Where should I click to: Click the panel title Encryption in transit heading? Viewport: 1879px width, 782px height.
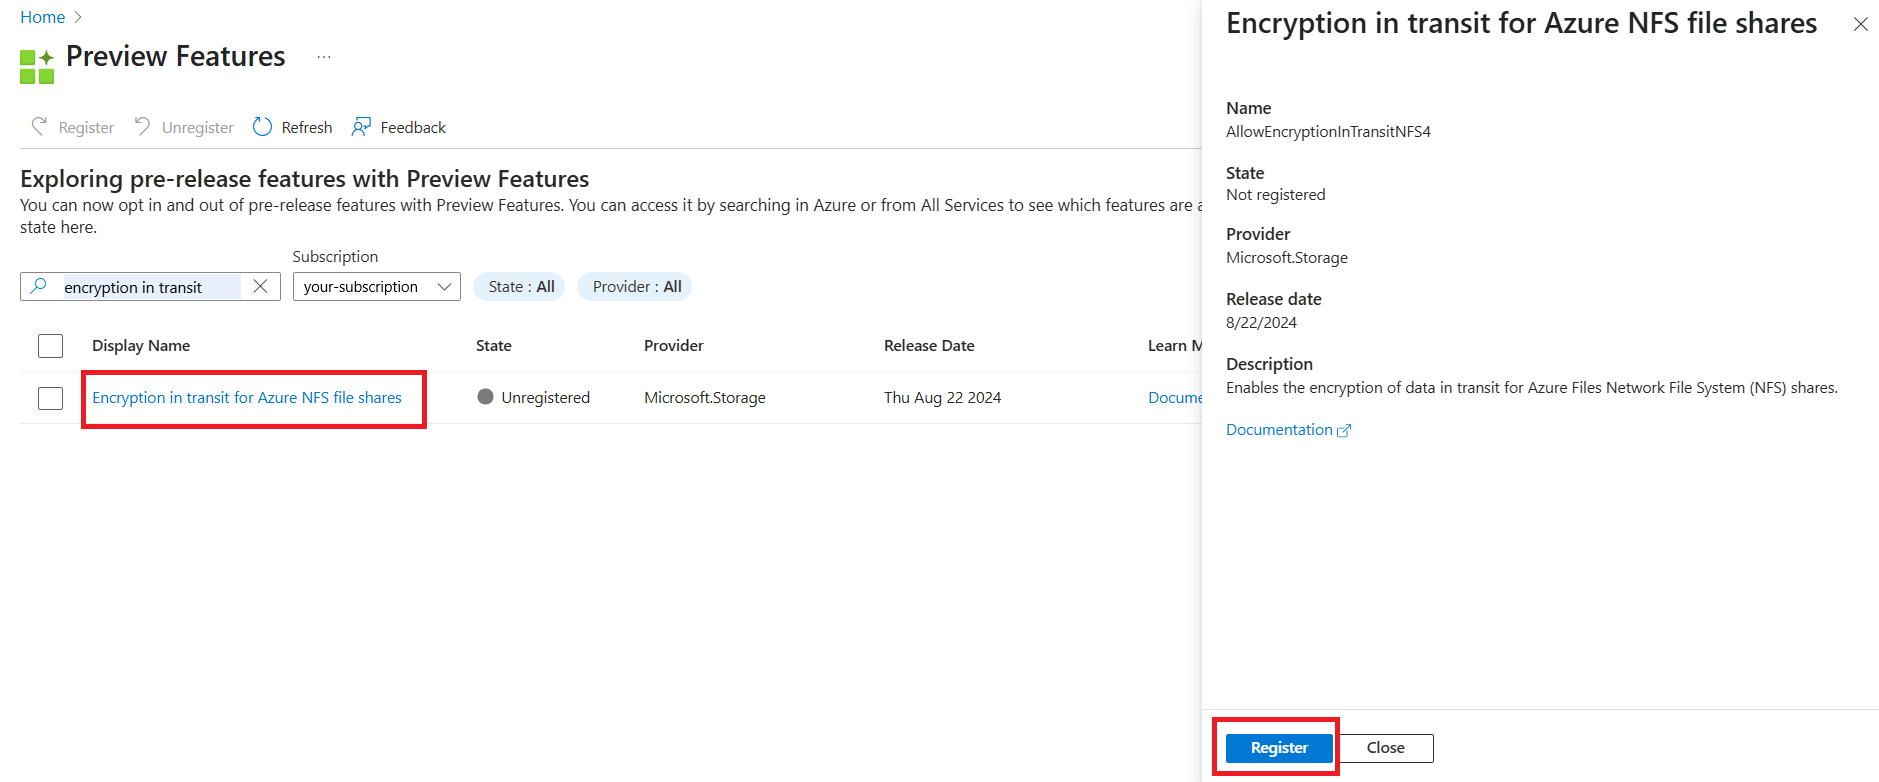click(x=1521, y=23)
